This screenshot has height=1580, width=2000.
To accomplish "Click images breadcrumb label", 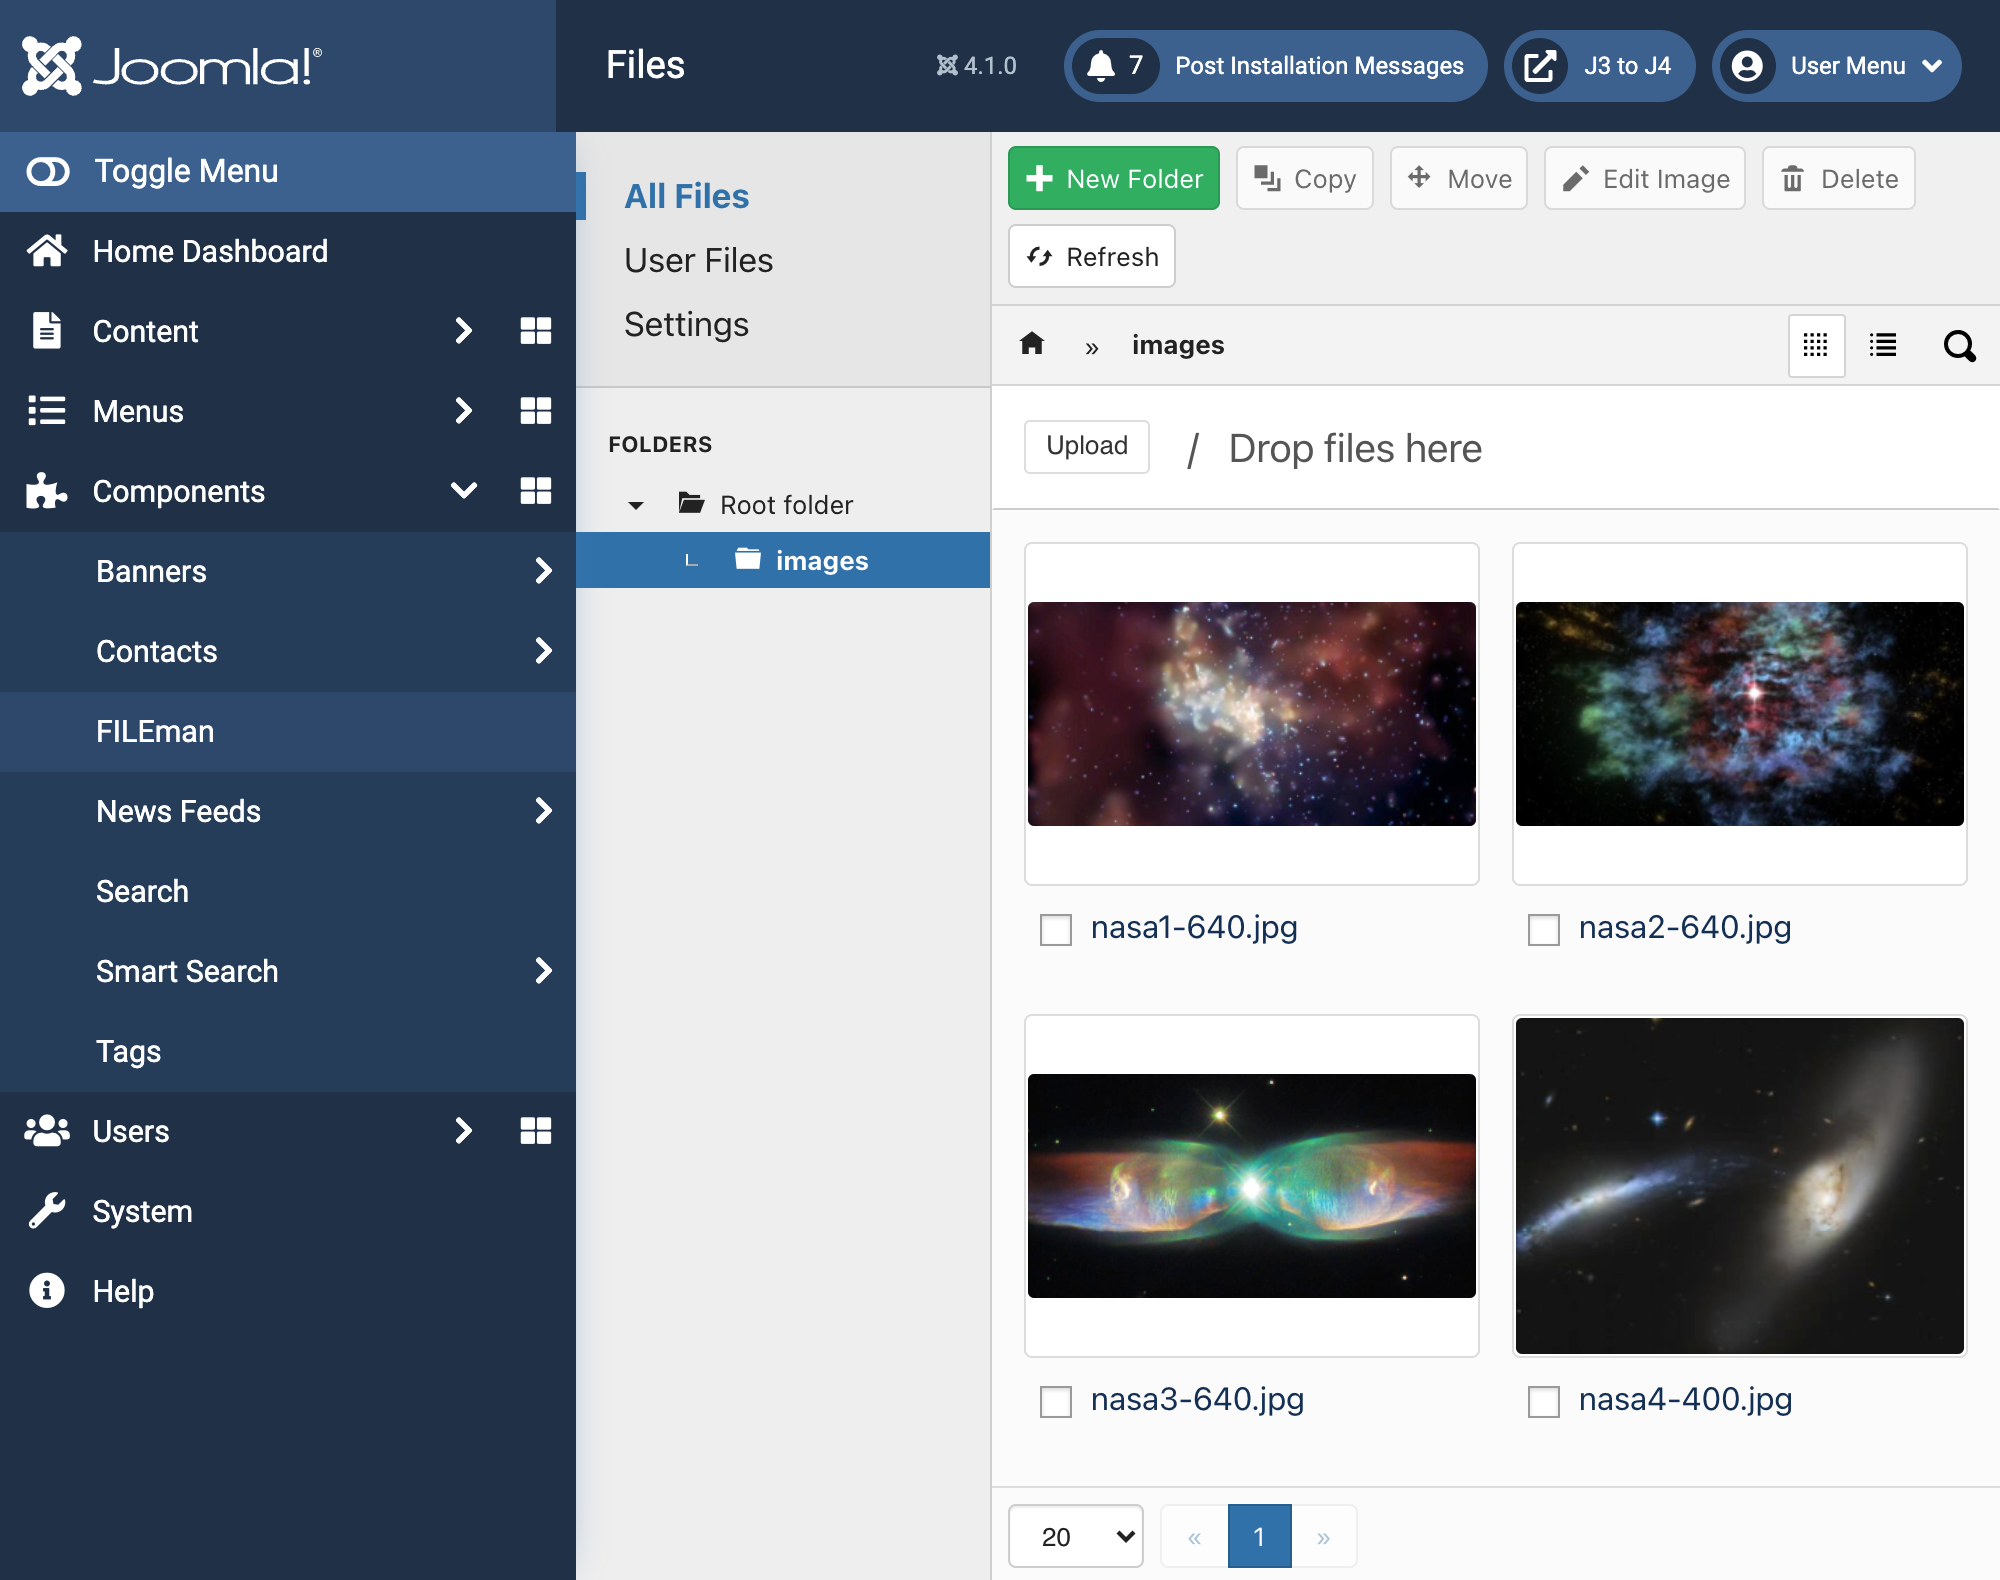I will [1178, 345].
